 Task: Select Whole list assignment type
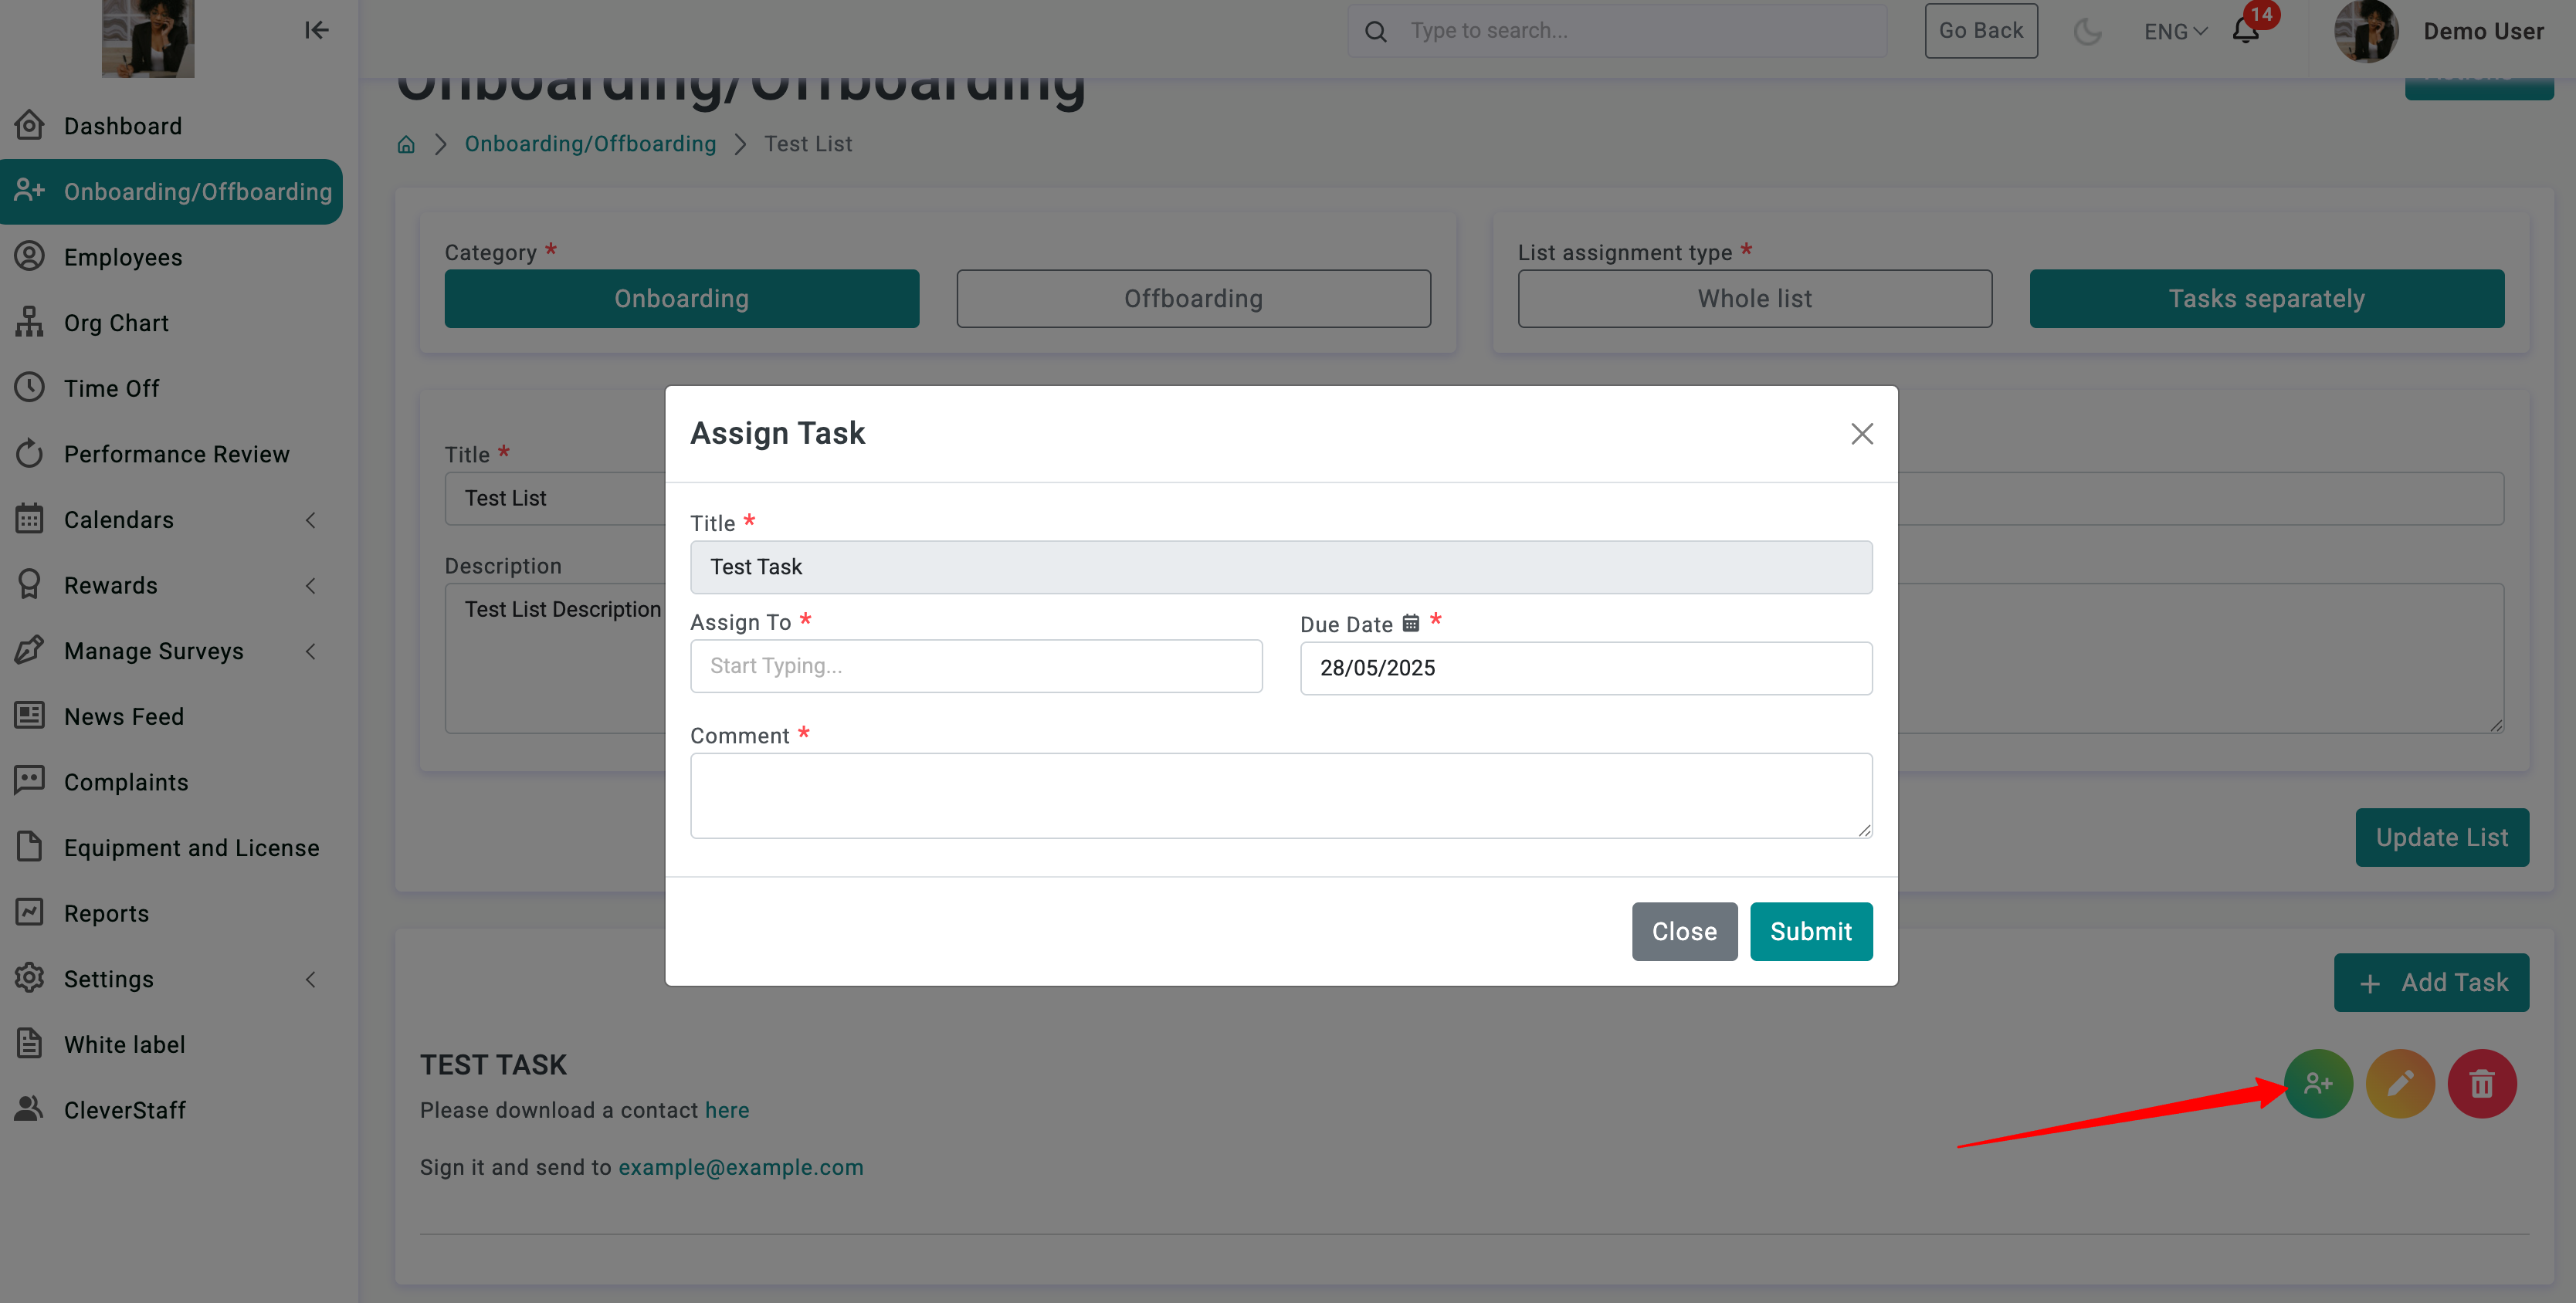pos(1754,298)
